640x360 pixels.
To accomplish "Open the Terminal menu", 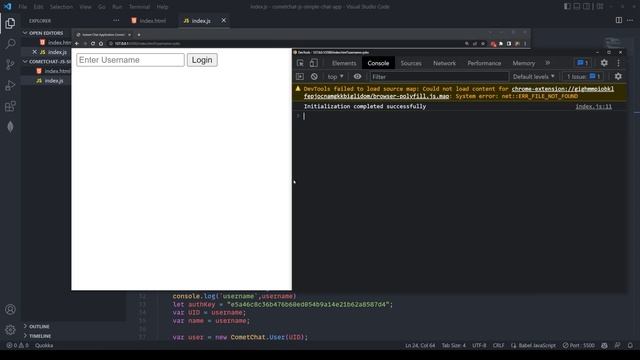I will [x=139, y=7].
